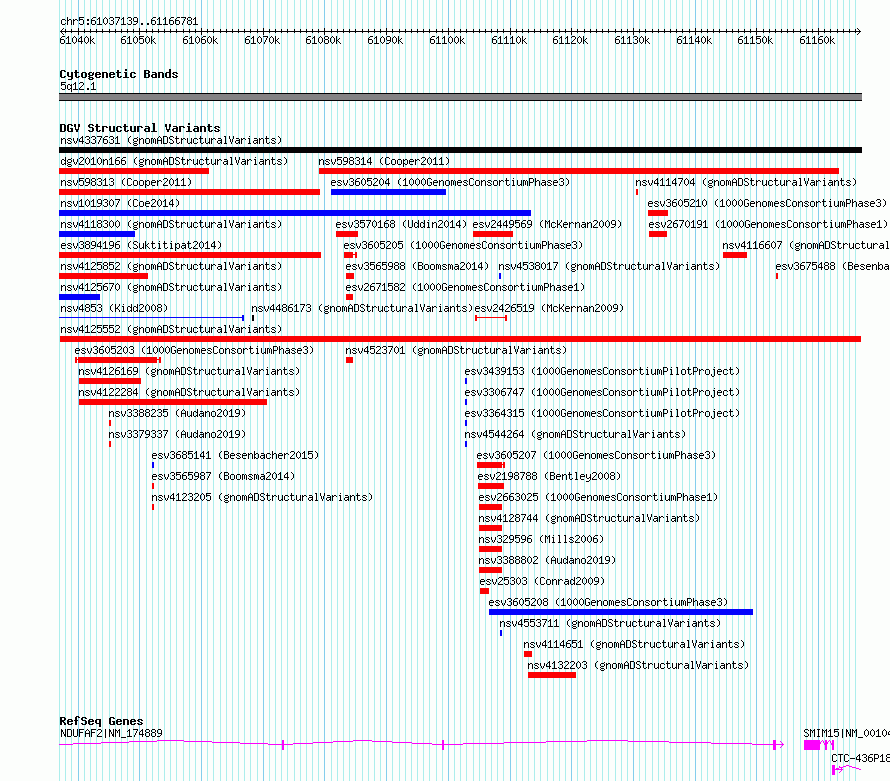Select the esv2198788 (Bentley2008) label
This screenshot has width=890, height=781.
549,476
